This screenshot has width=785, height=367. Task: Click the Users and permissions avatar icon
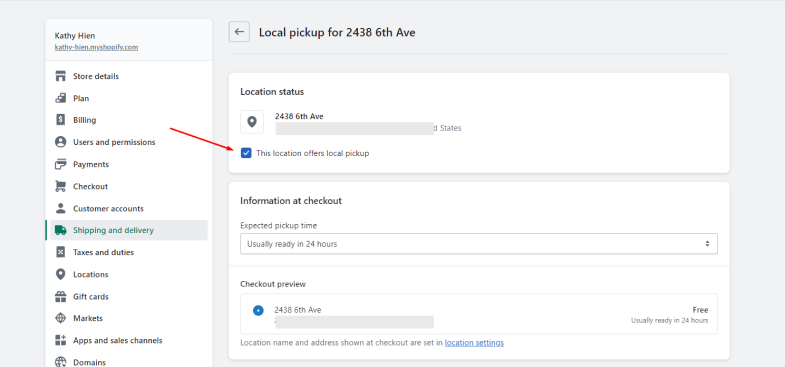pos(61,142)
